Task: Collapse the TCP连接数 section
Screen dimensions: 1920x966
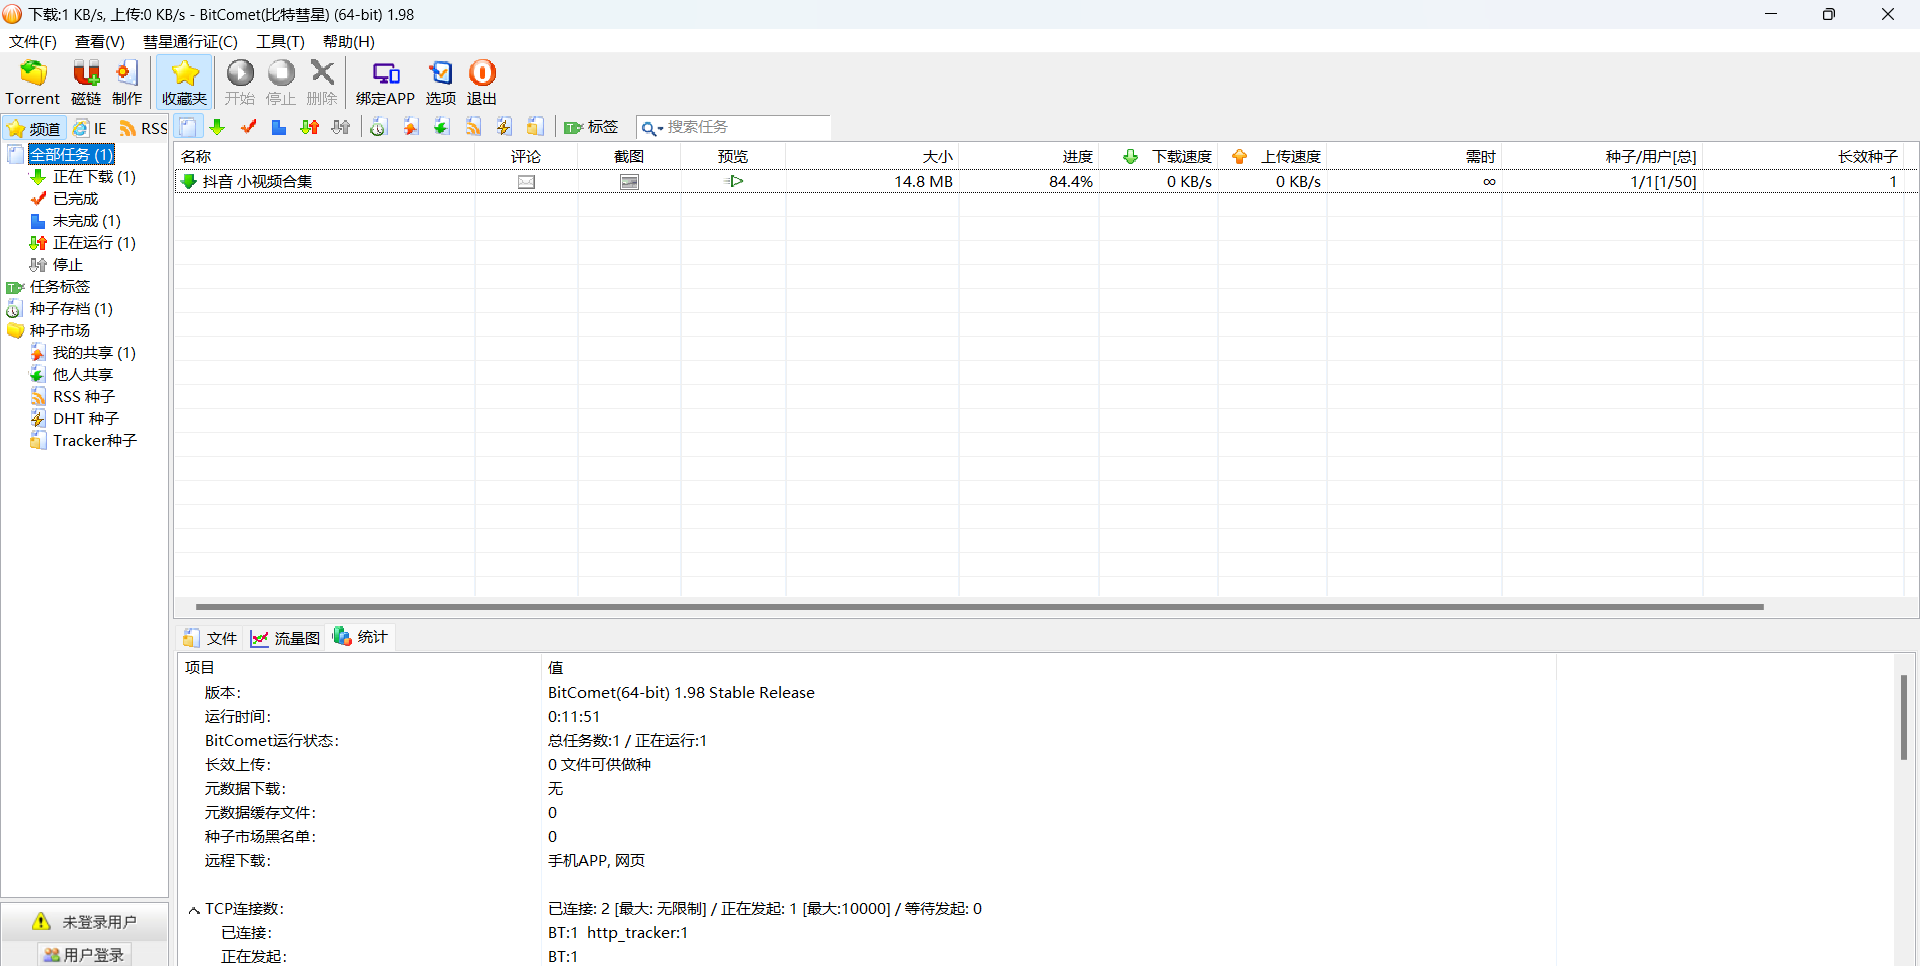Action: (x=194, y=910)
